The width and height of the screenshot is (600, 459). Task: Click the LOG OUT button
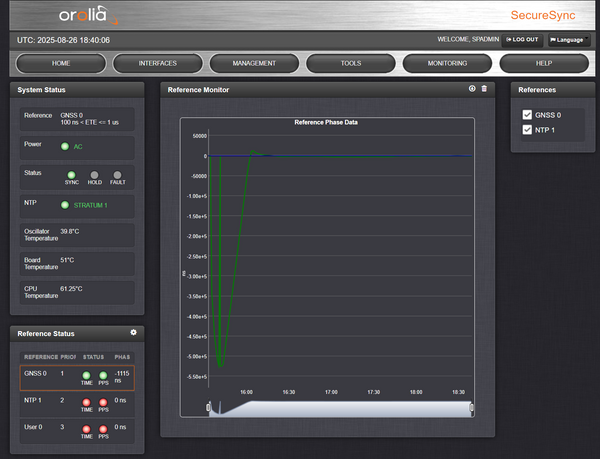pyautogui.click(x=522, y=40)
